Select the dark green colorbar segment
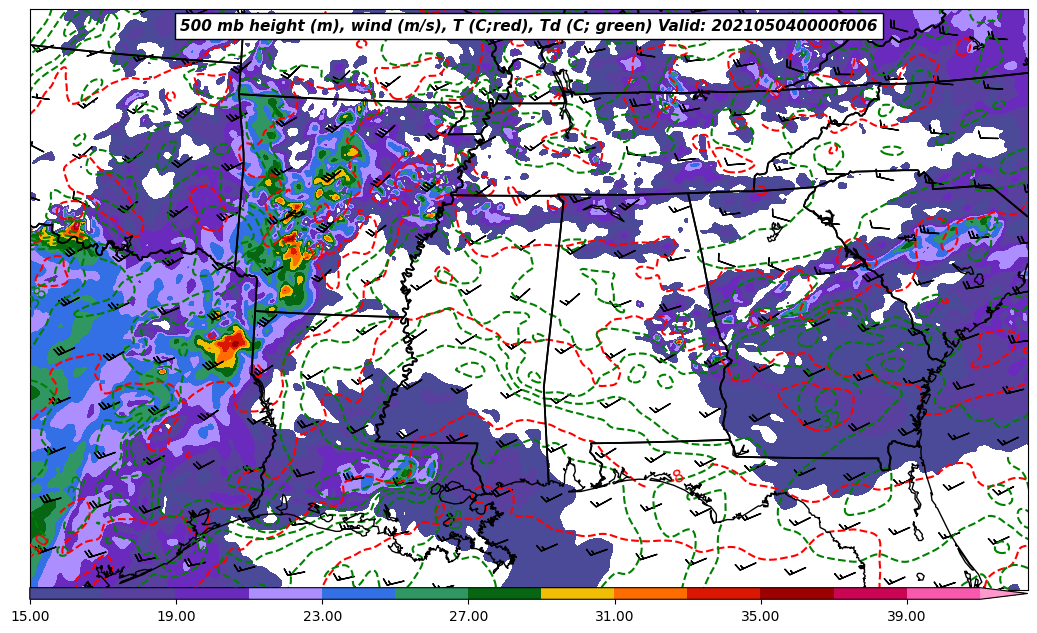 (504, 593)
